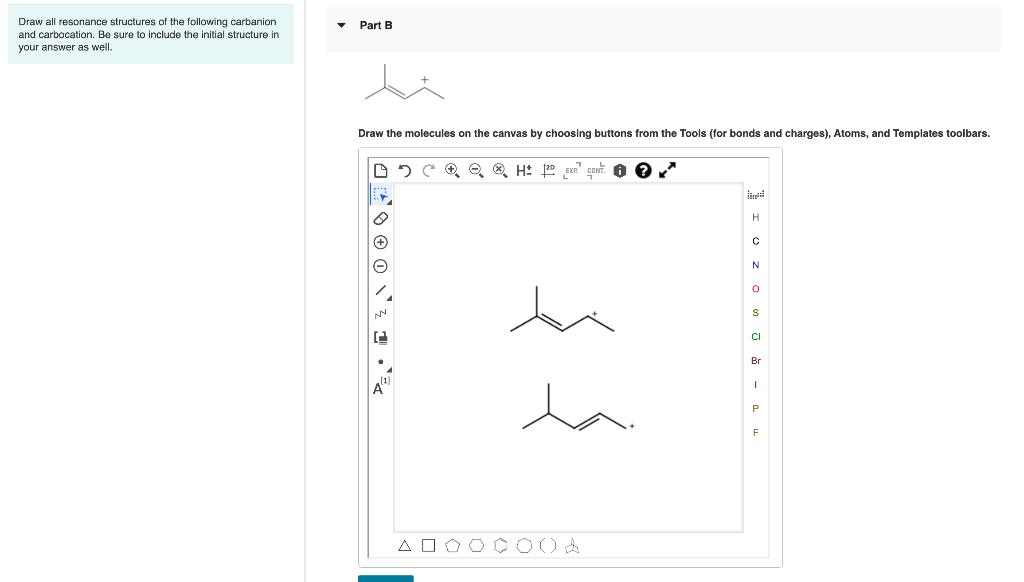
Task: Undo the last canvas action
Action: tap(404, 170)
